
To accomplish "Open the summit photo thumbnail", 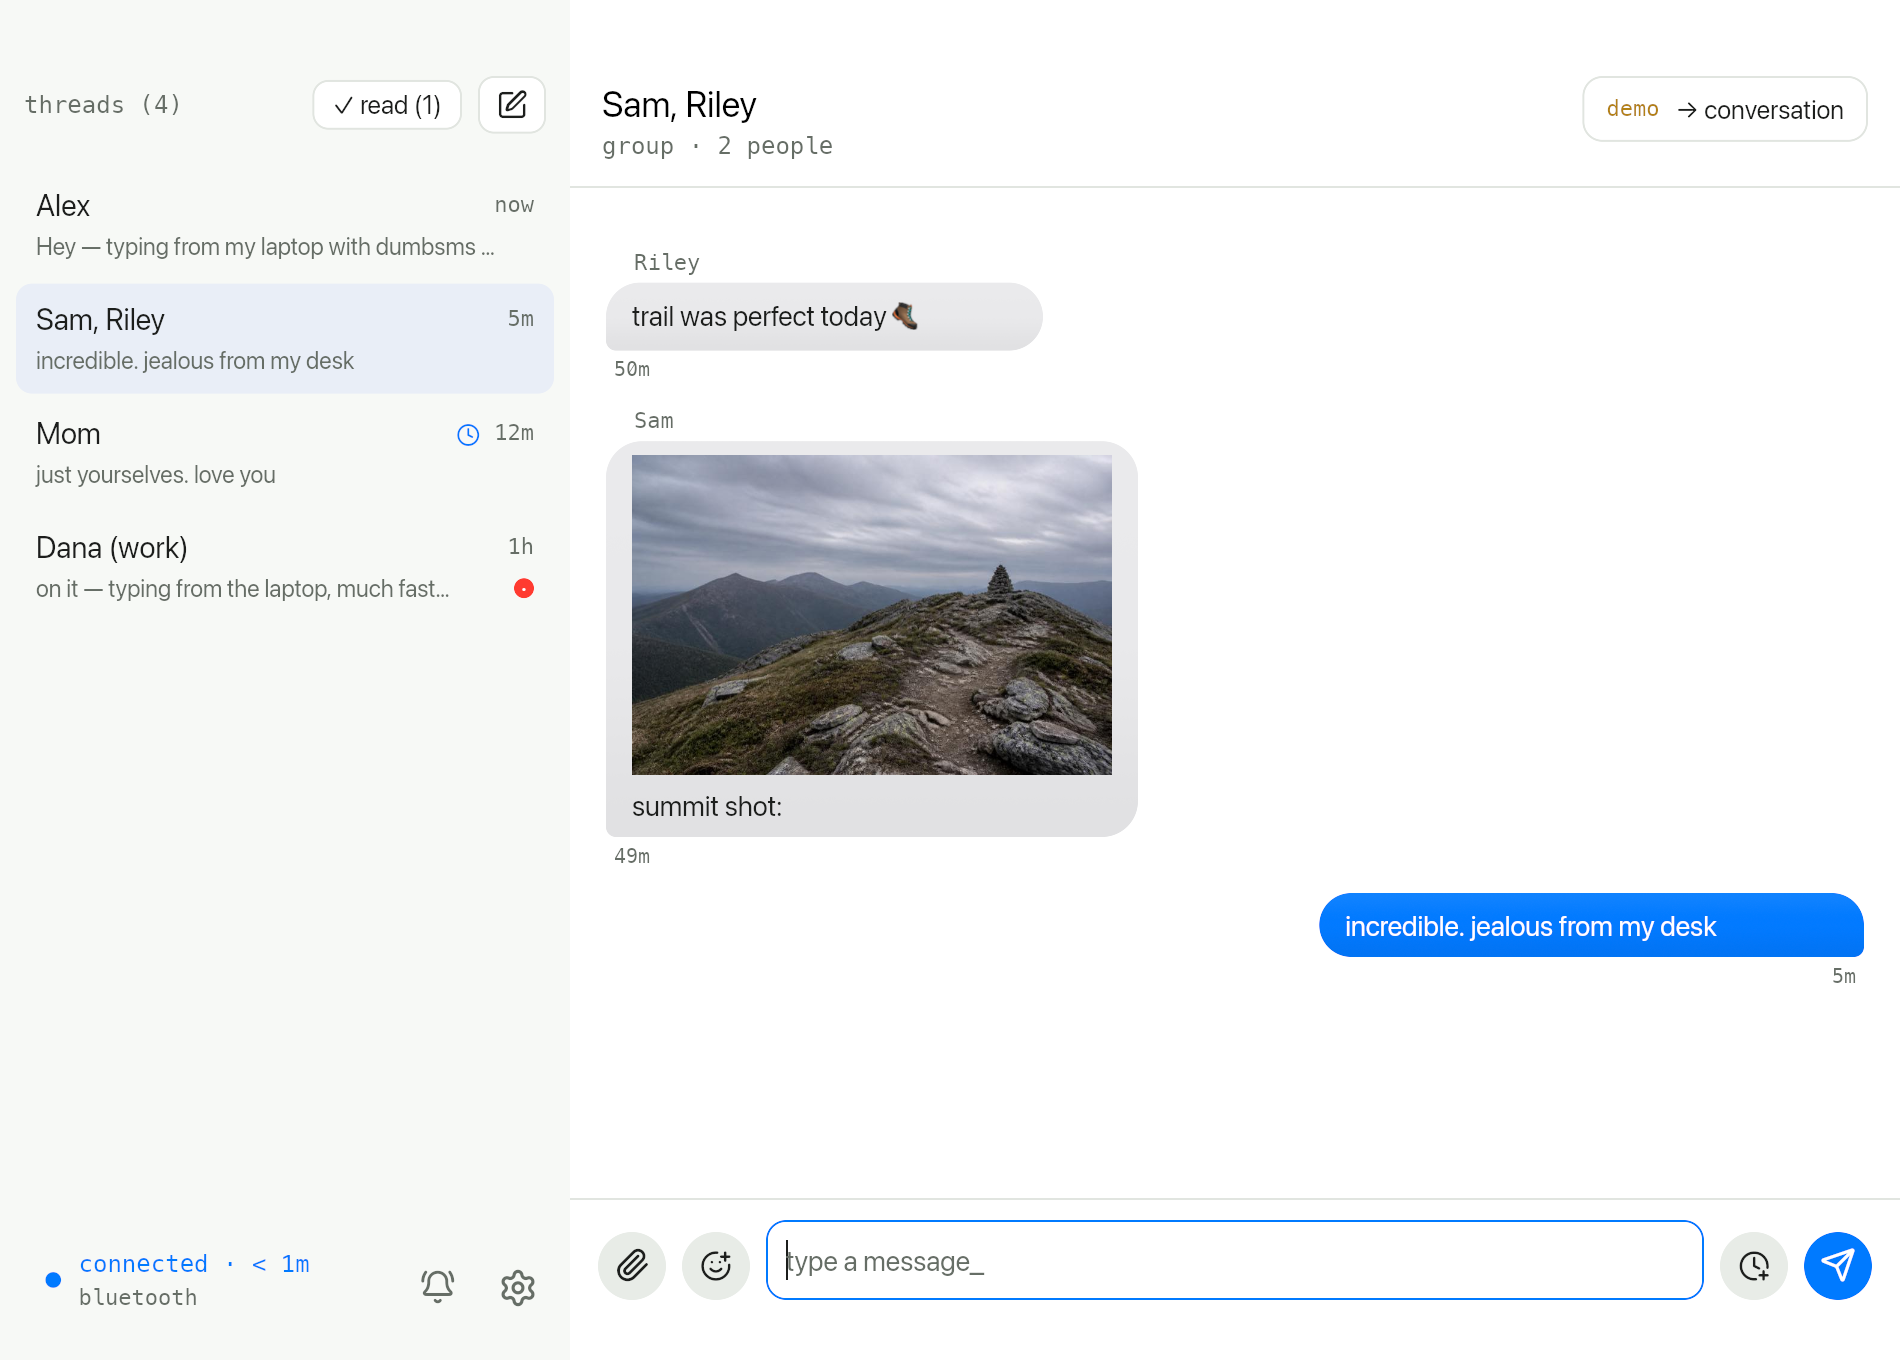I will [872, 615].
